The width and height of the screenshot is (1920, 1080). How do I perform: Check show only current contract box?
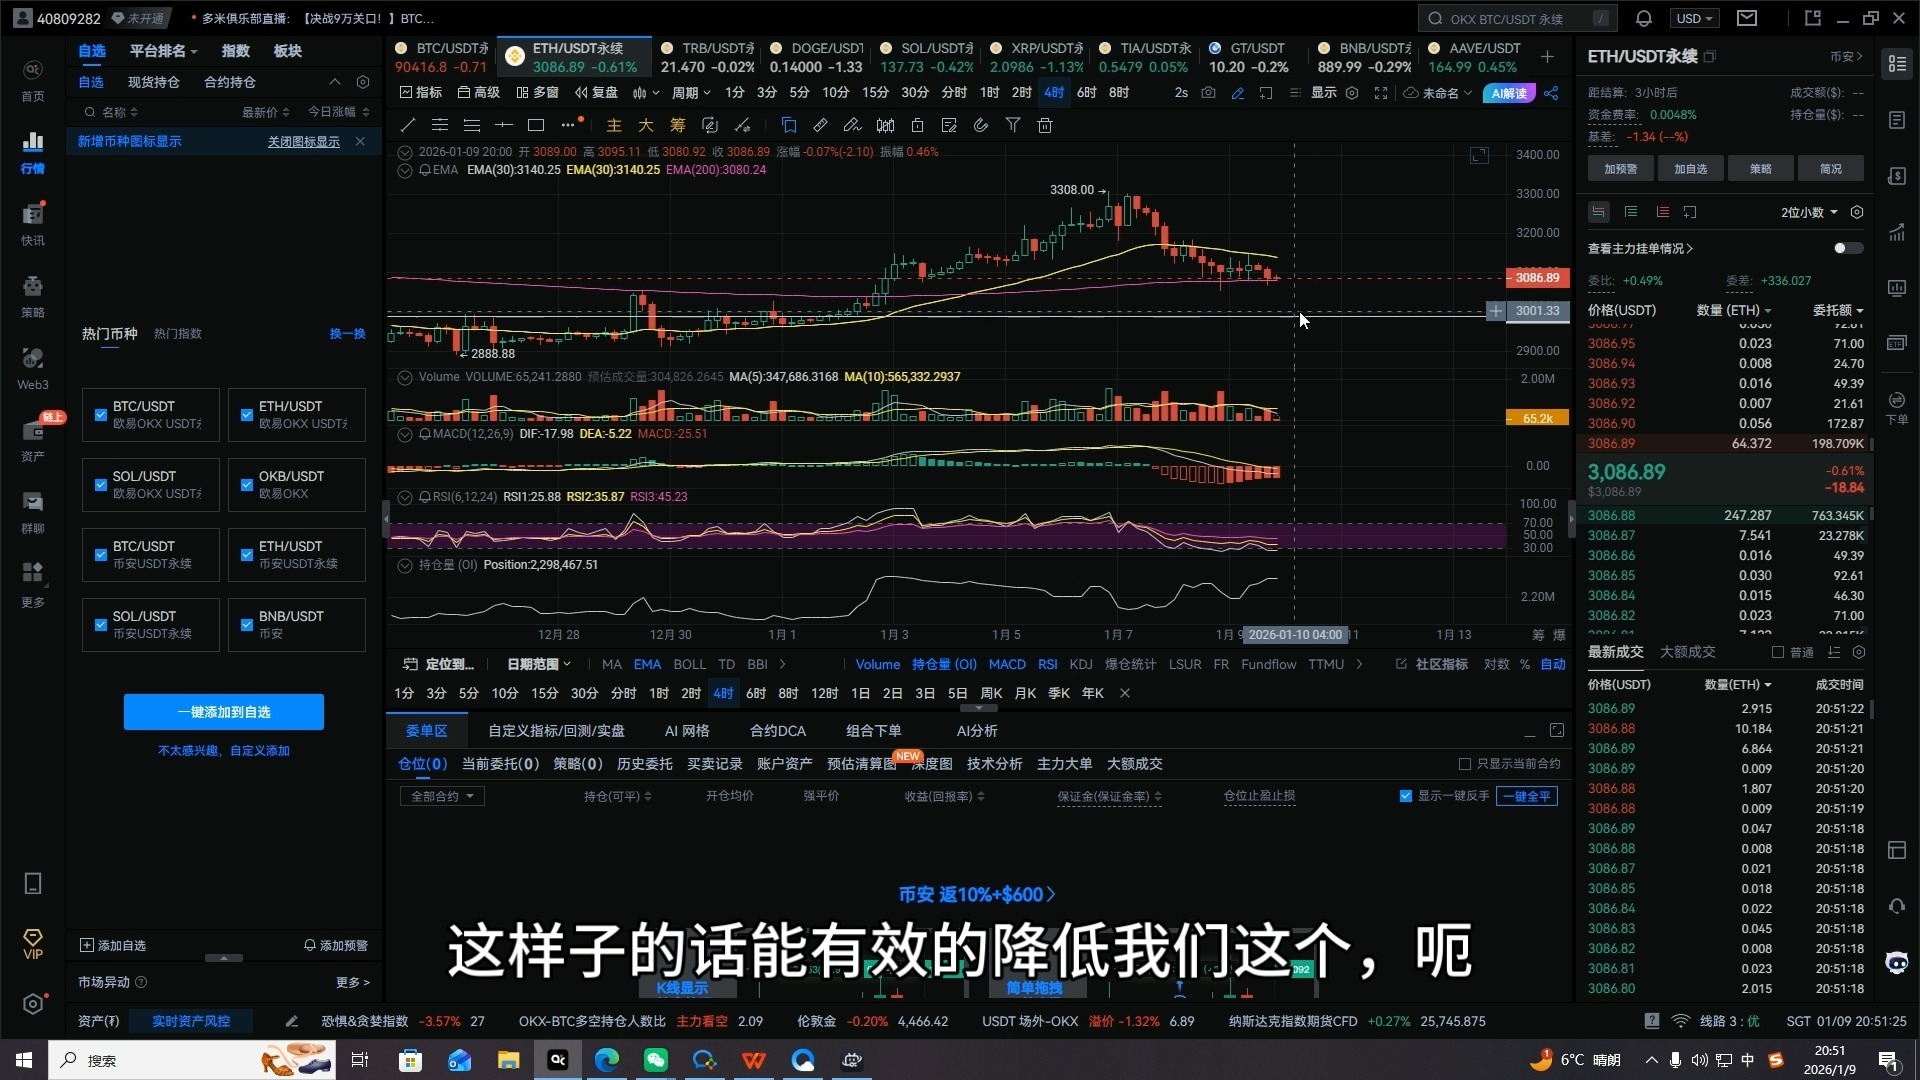click(x=1465, y=764)
